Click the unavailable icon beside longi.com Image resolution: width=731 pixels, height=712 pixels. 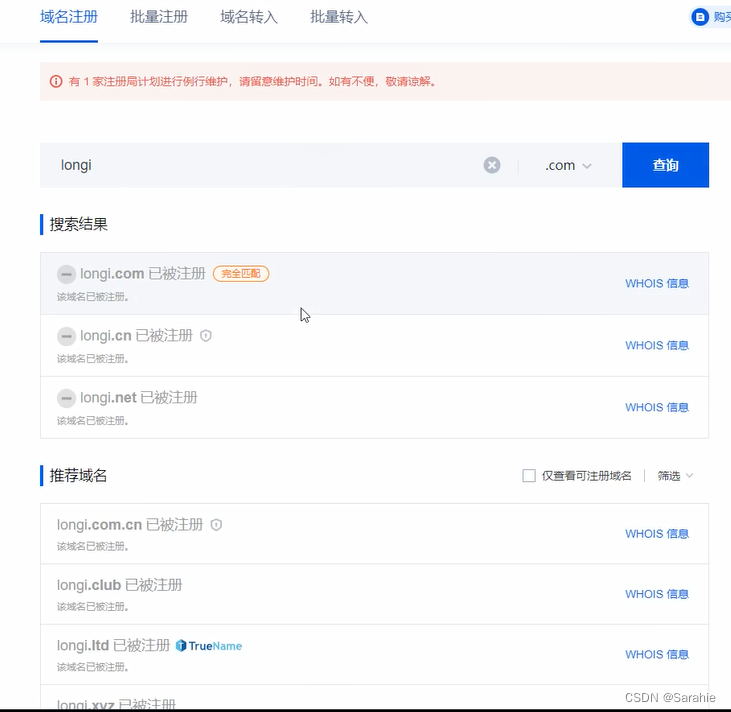tap(66, 274)
